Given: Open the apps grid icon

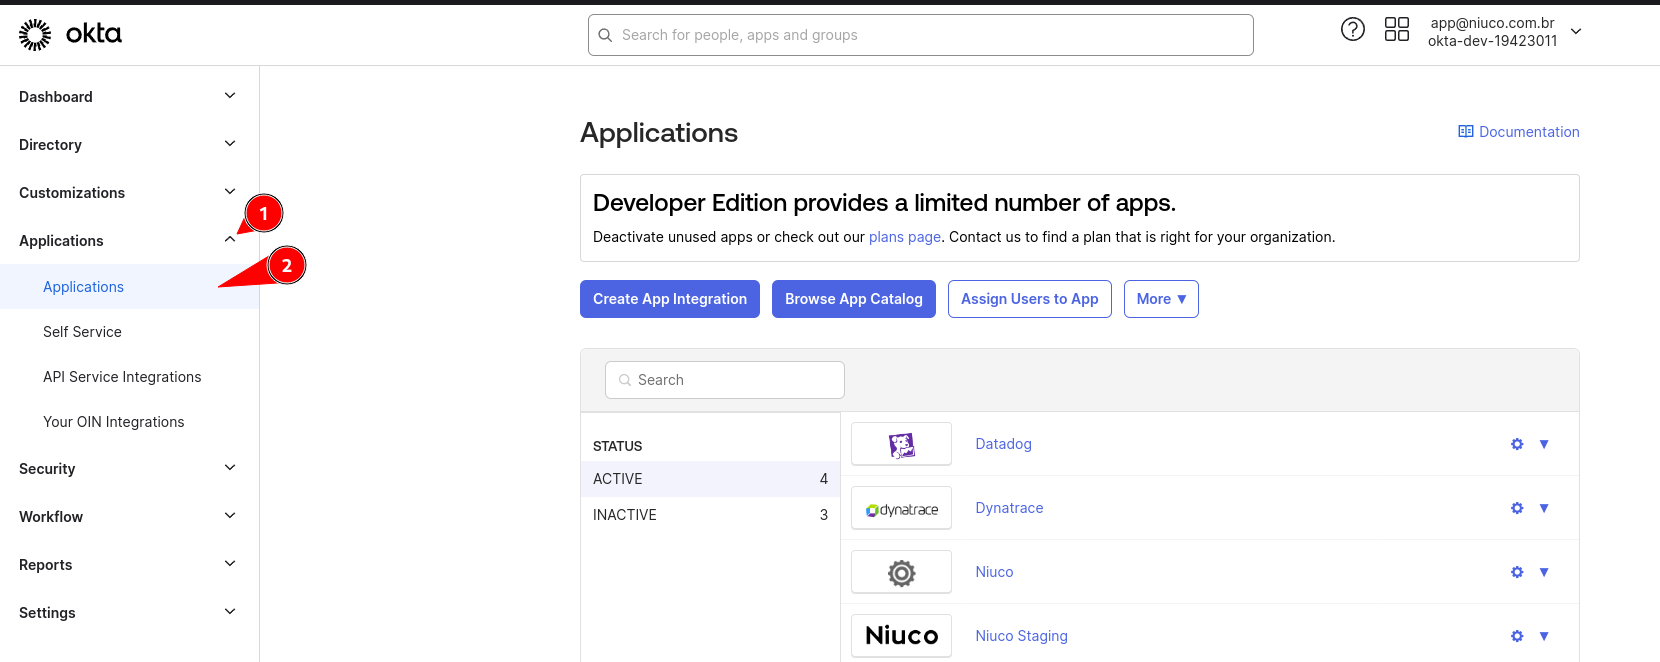Looking at the screenshot, I should click(x=1397, y=30).
